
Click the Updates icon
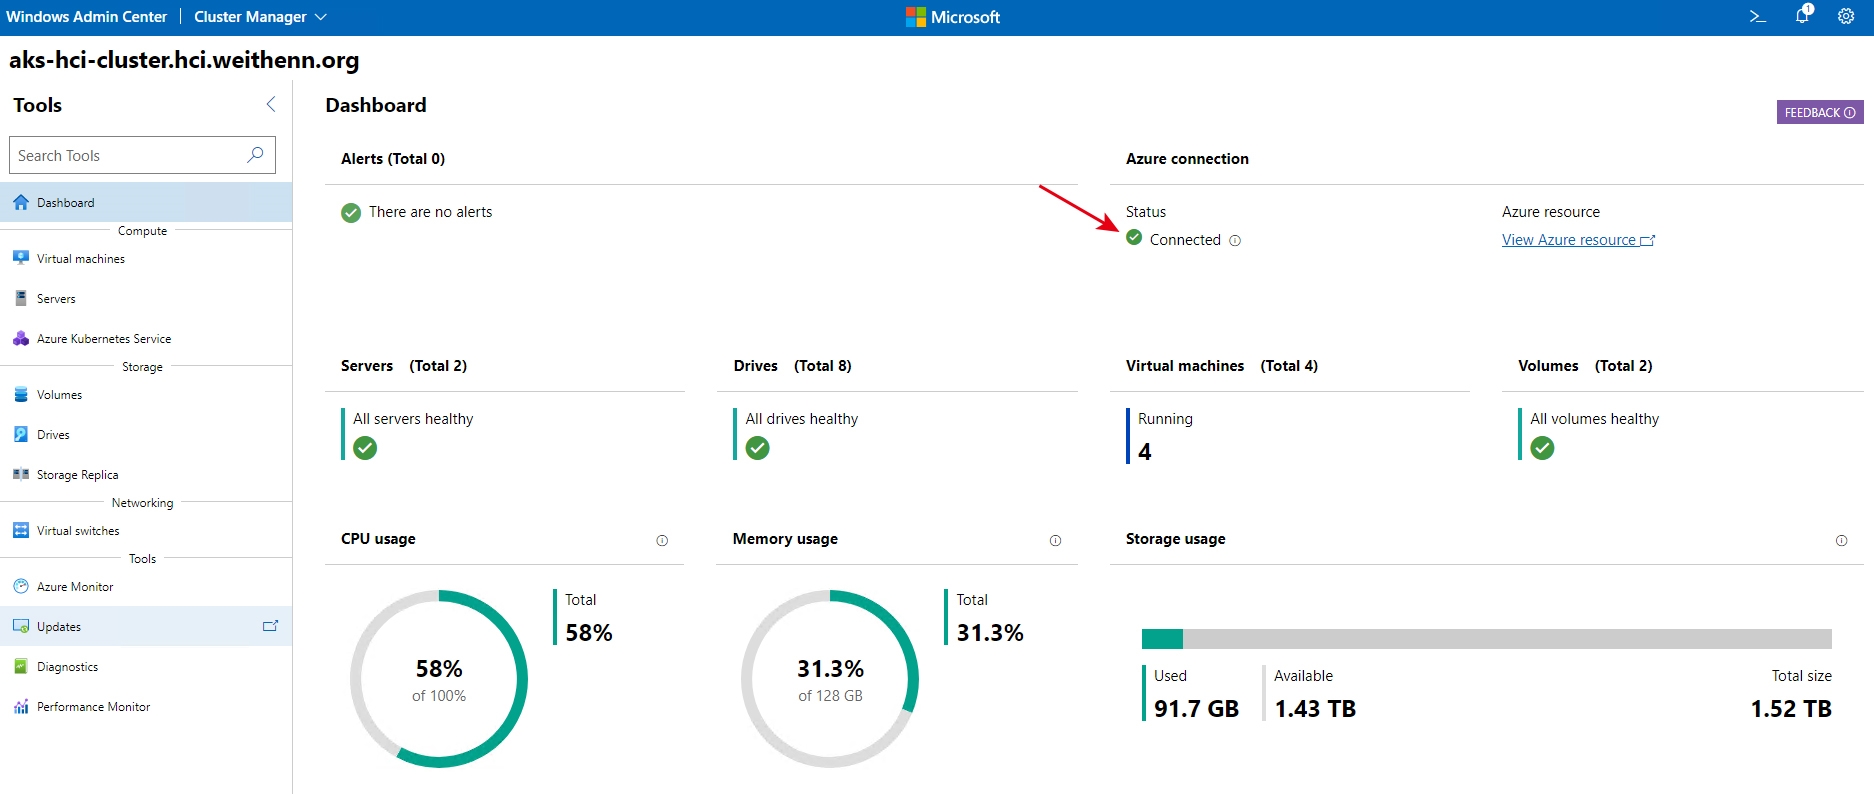[x=21, y=626]
